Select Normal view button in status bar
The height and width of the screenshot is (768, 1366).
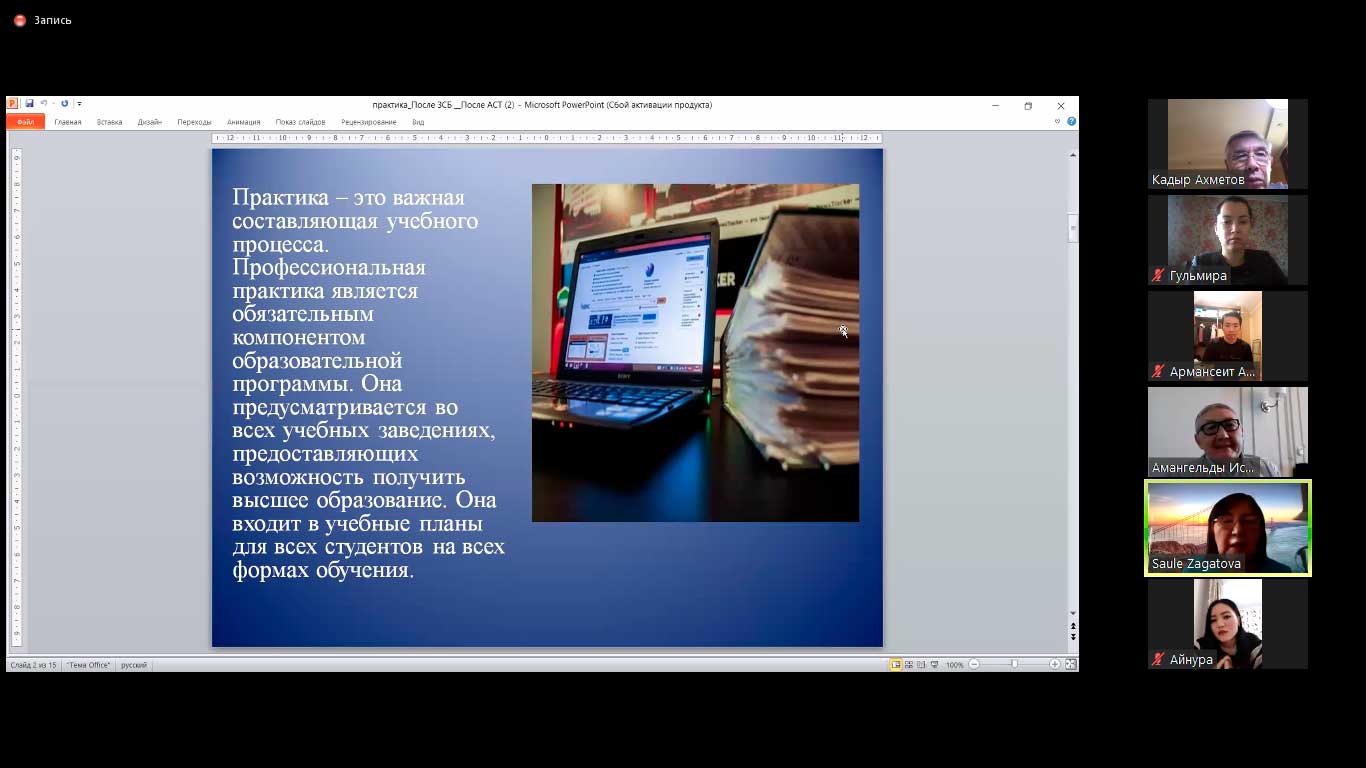point(896,665)
